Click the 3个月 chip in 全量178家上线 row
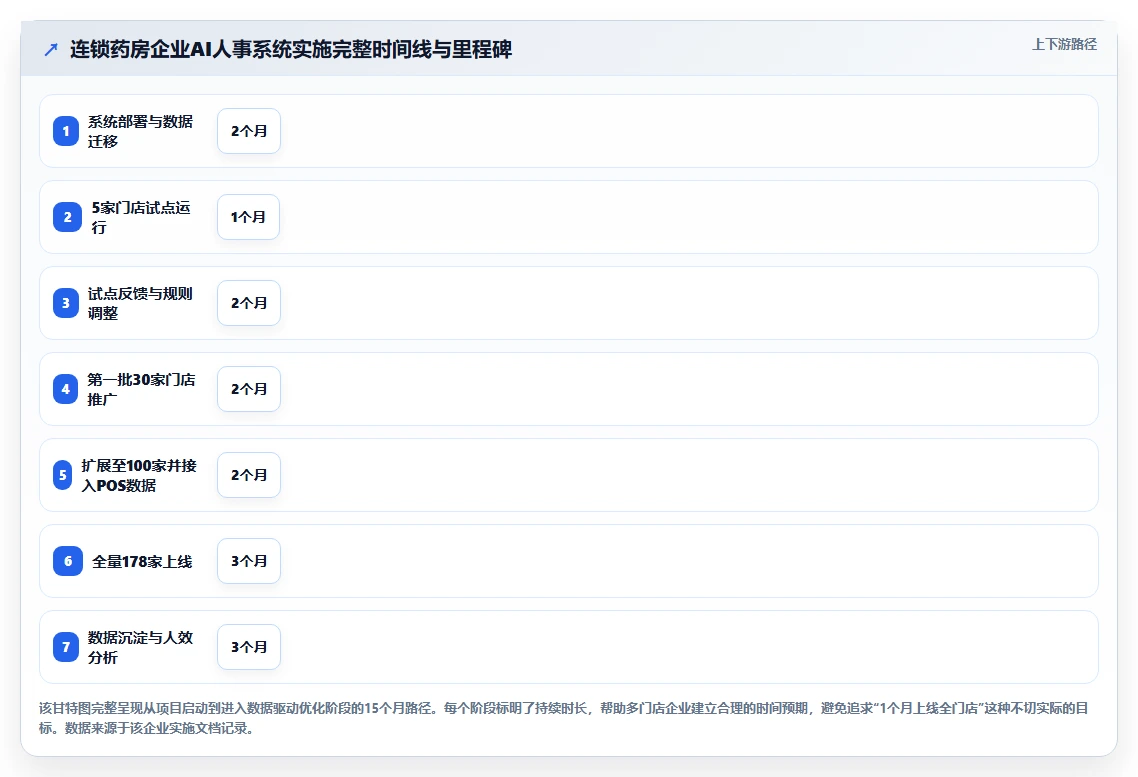The width and height of the screenshot is (1138, 777). [249, 561]
